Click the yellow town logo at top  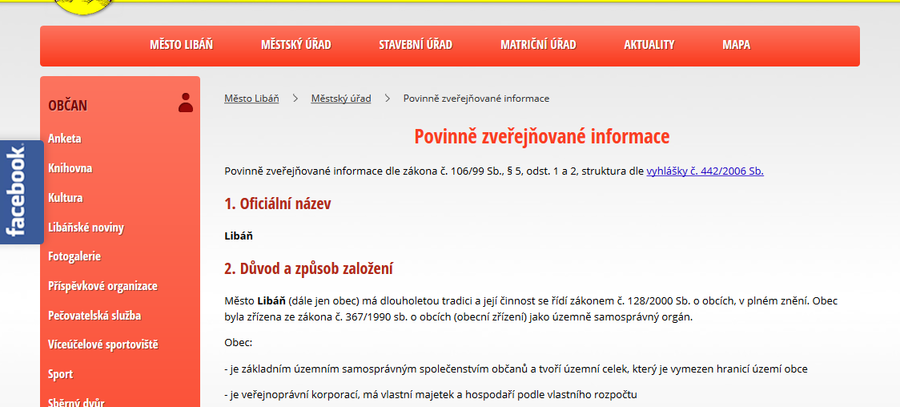click(x=84, y=7)
